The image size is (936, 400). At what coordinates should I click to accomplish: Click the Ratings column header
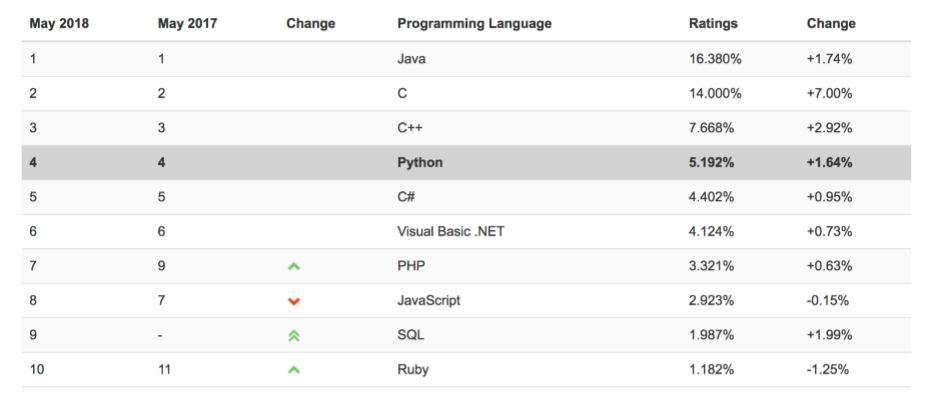[713, 23]
